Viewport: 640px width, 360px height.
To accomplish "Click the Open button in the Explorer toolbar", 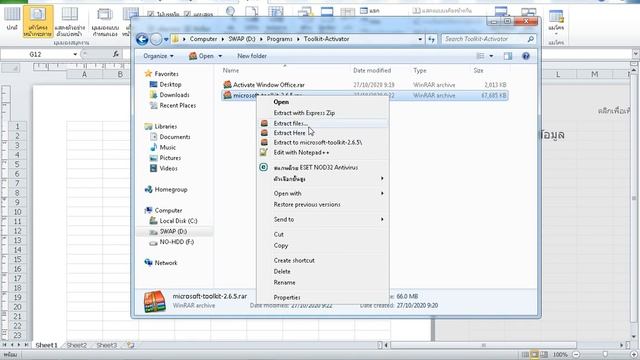I will pos(202,56).
